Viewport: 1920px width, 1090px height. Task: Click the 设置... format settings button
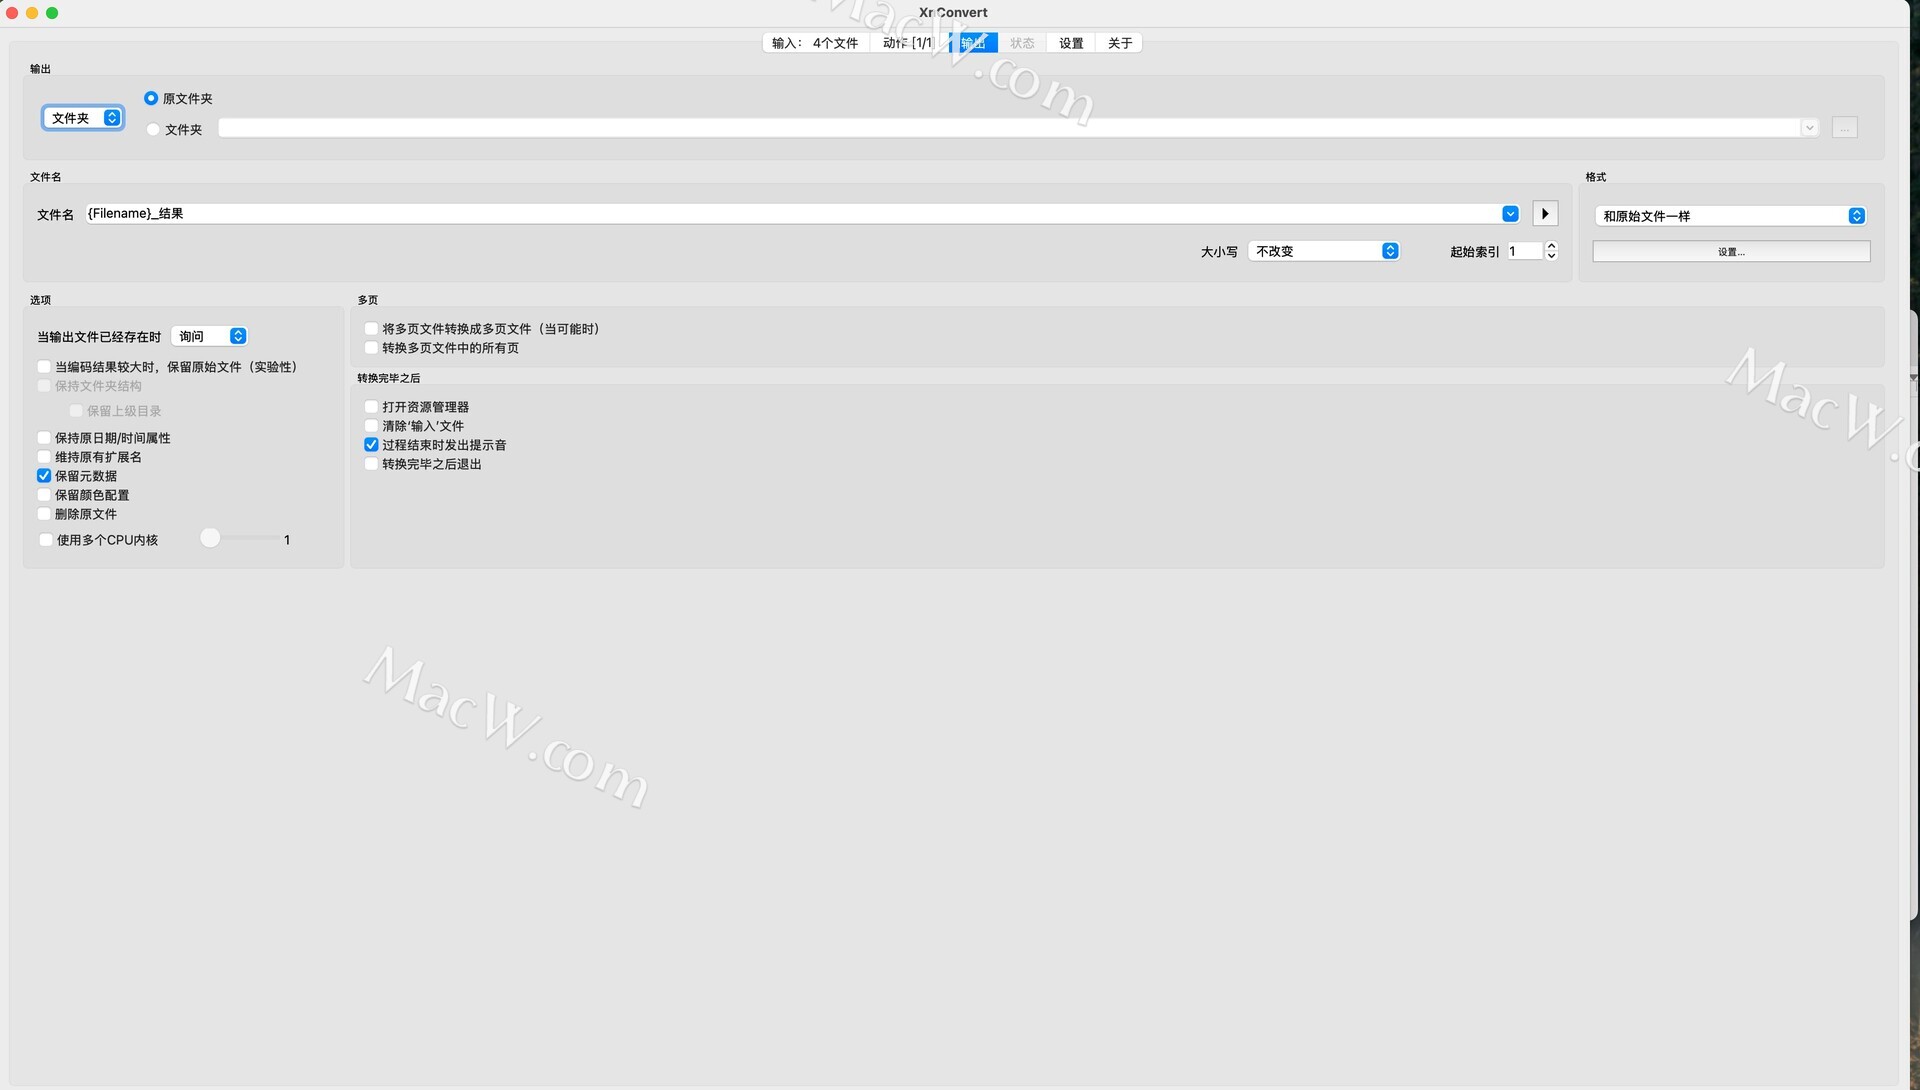tap(1731, 252)
